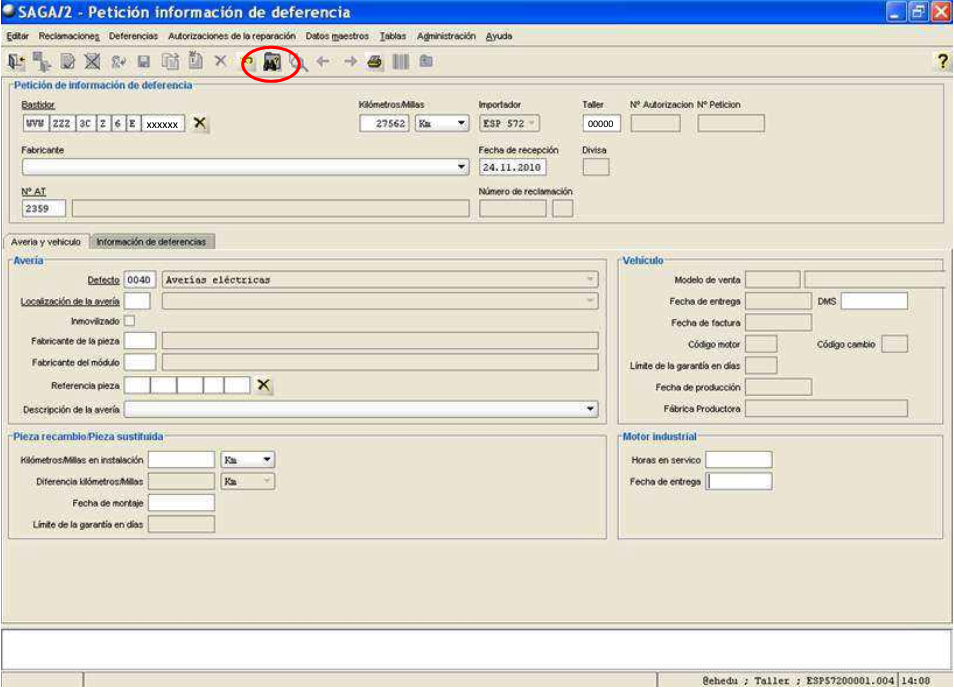Click the Fabricante del módulo code field

139,362
